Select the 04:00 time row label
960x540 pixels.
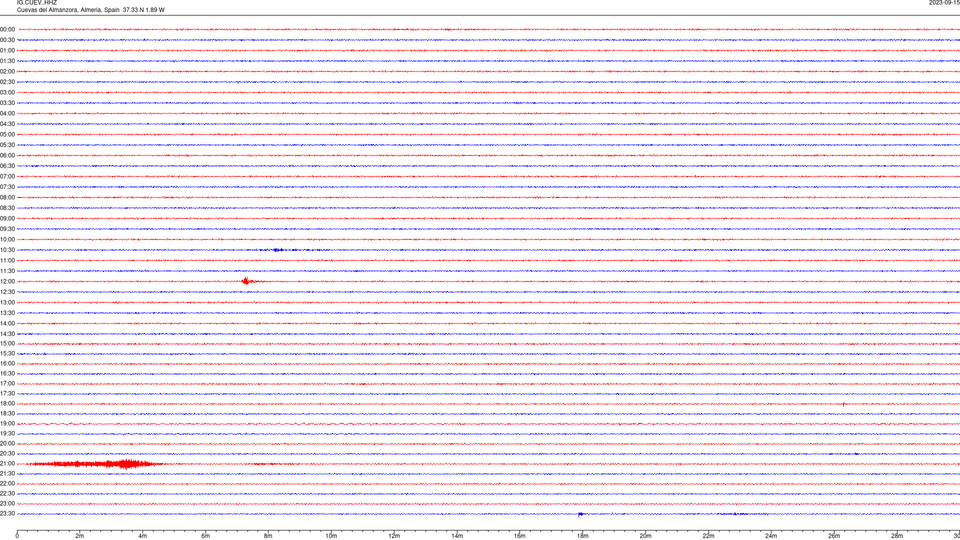(x=7, y=113)
